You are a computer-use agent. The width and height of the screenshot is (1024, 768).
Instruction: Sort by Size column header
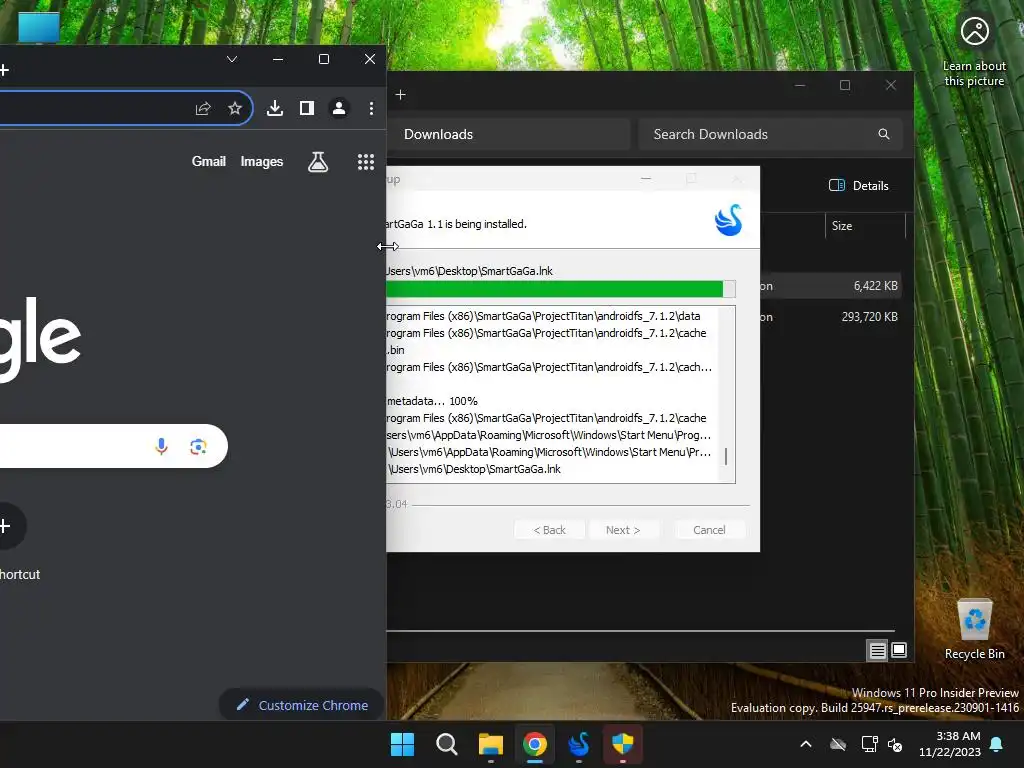click(842, 226)
